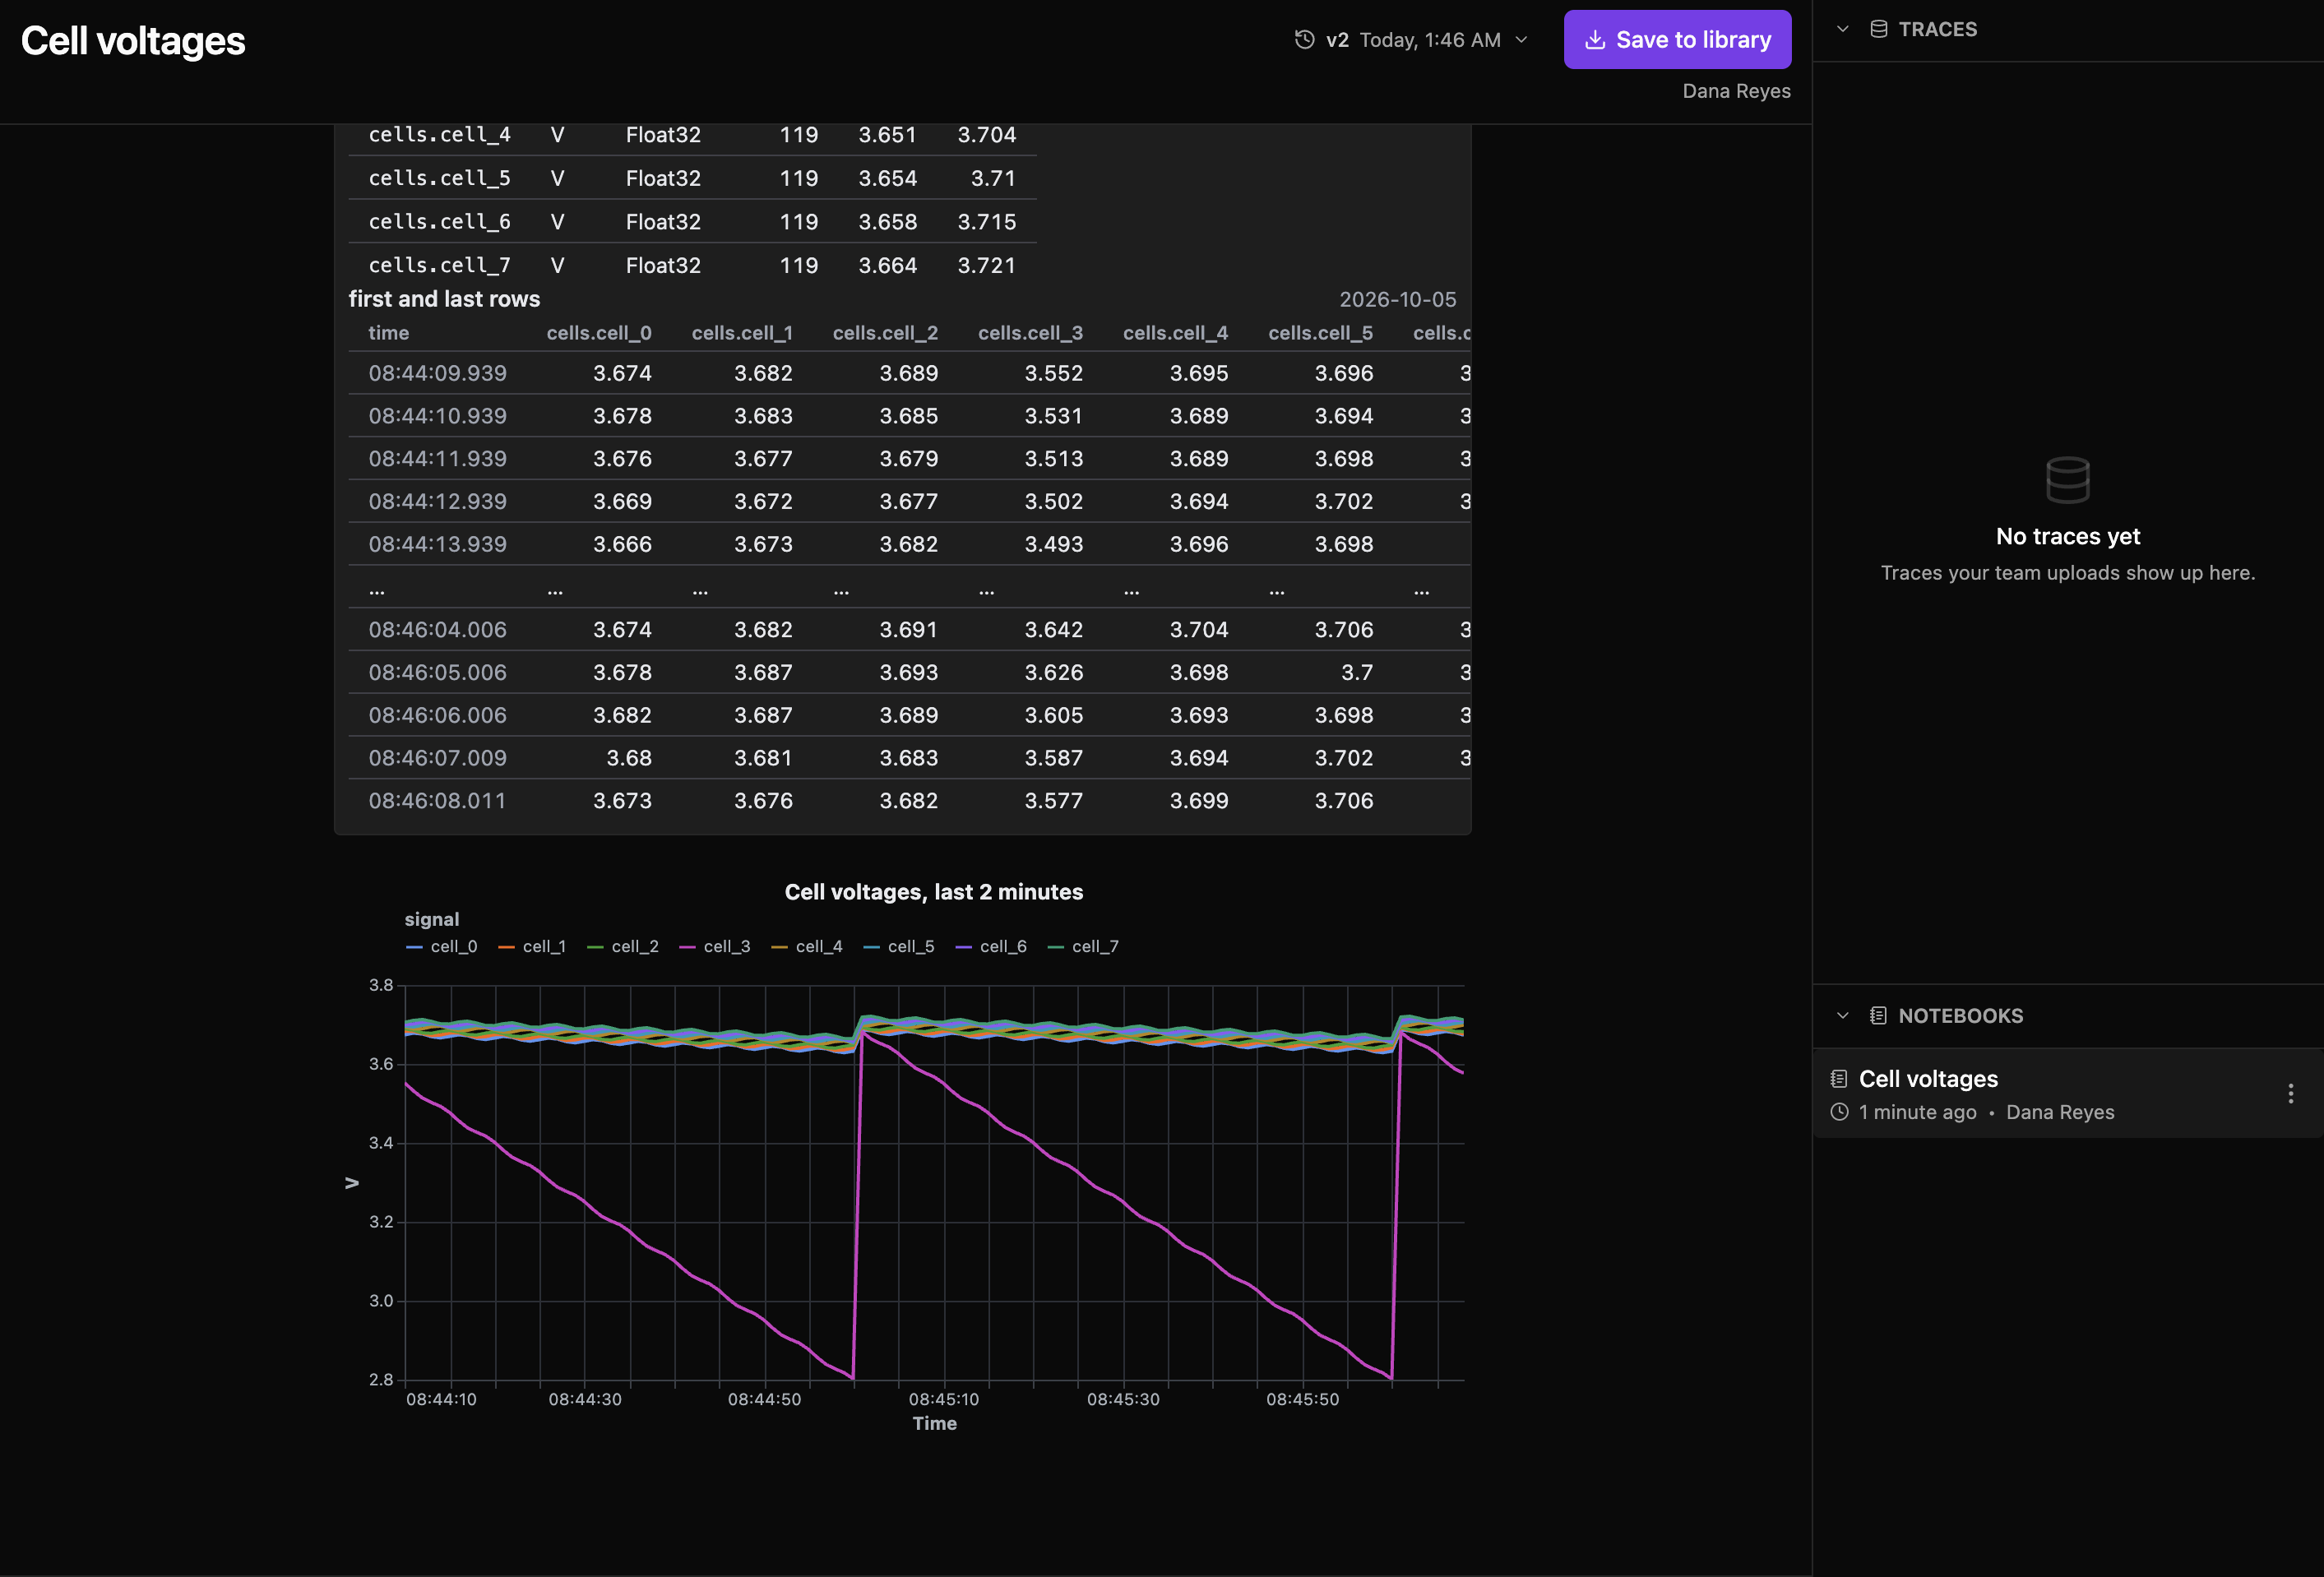
Task: Click the first and last rows heading
Action: pos(444,299)
